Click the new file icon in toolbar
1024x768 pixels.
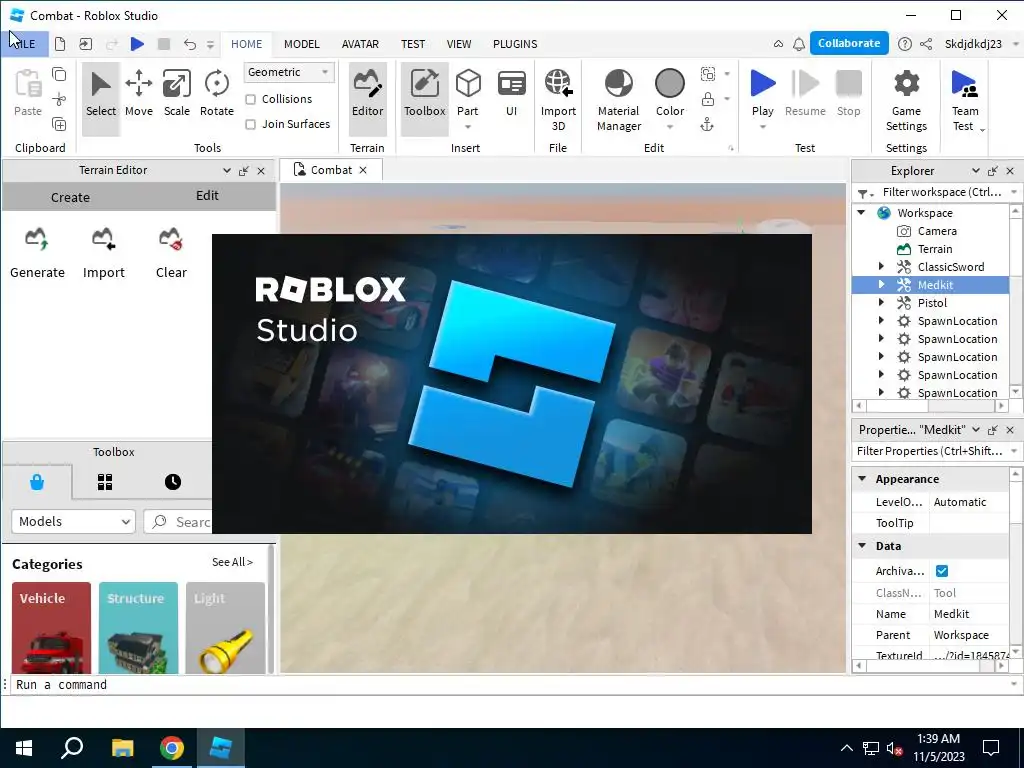(x=60, y=44)
